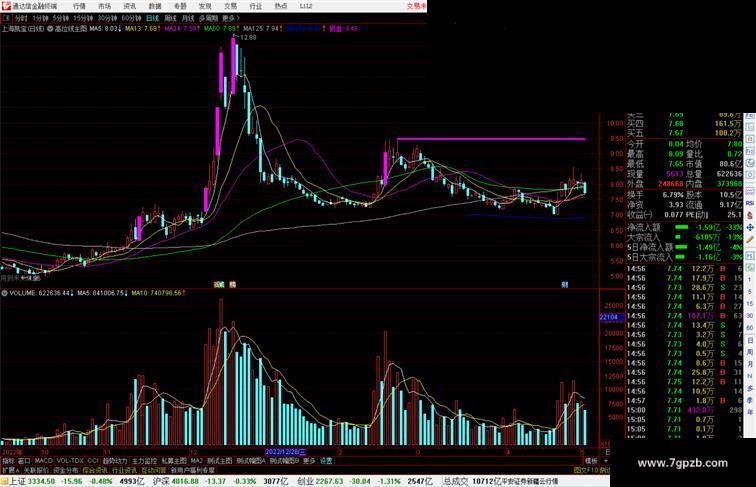Image resolution: width=756 pixels, height=487 pixels.
Task: Open indicator 设置 in bottom bar
Action: pyautogui.click(x=326, y=461)
